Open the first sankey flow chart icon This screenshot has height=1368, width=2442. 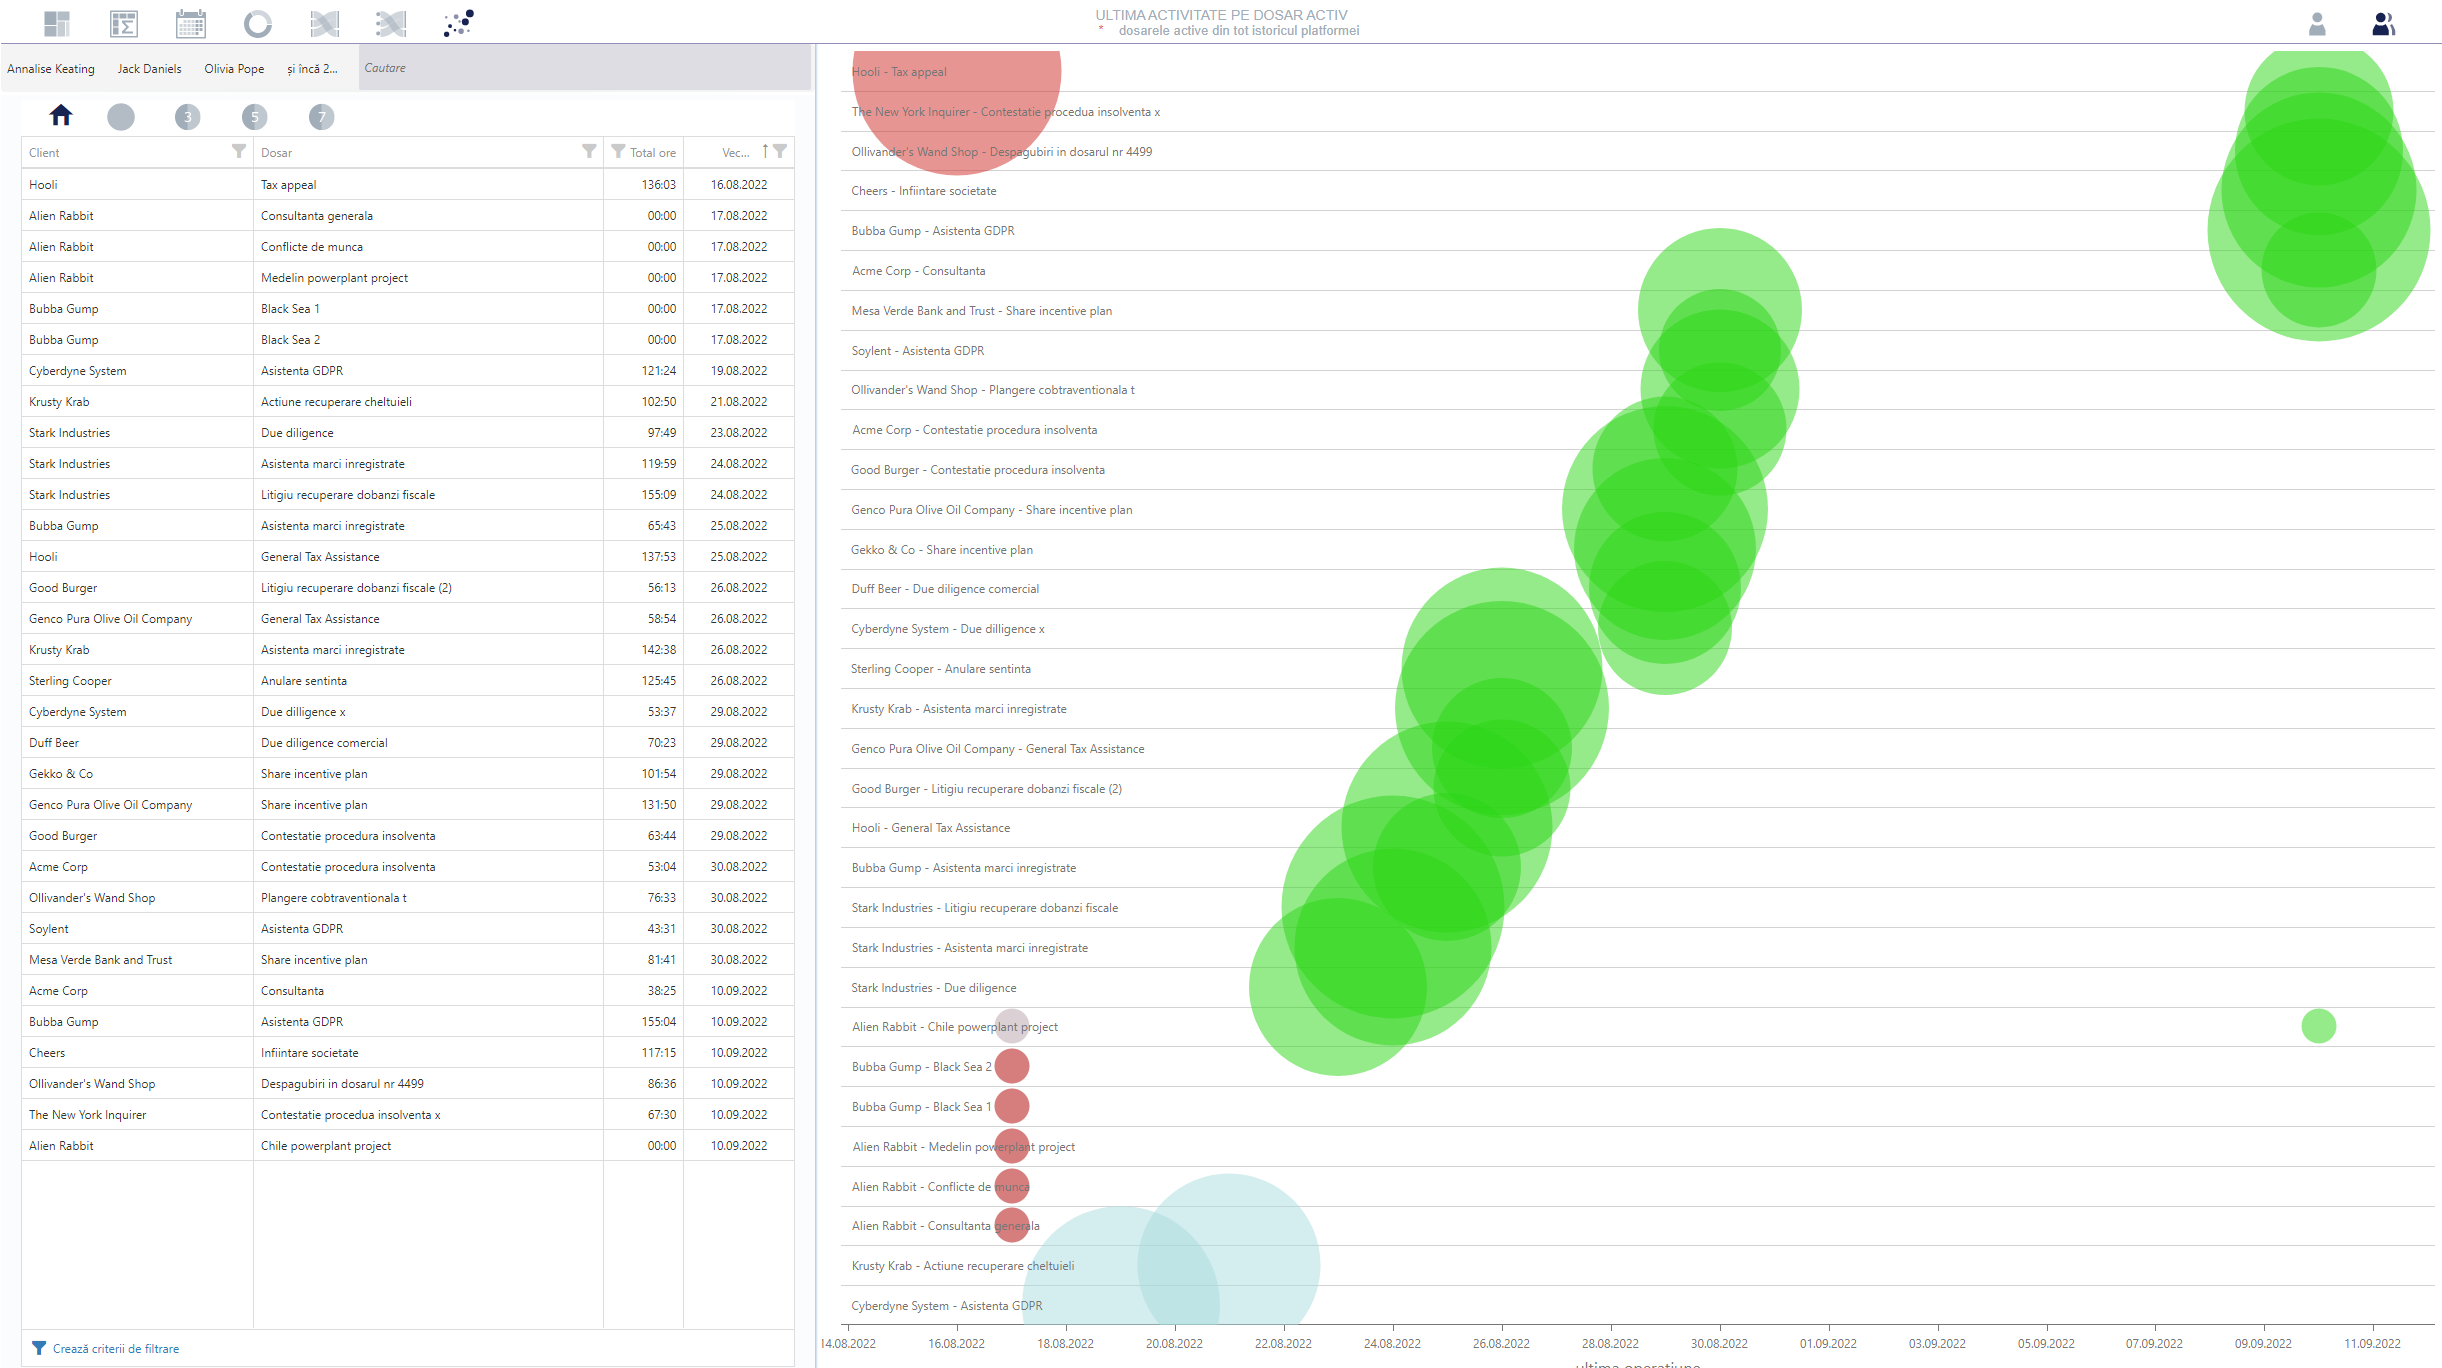[324, 23]
